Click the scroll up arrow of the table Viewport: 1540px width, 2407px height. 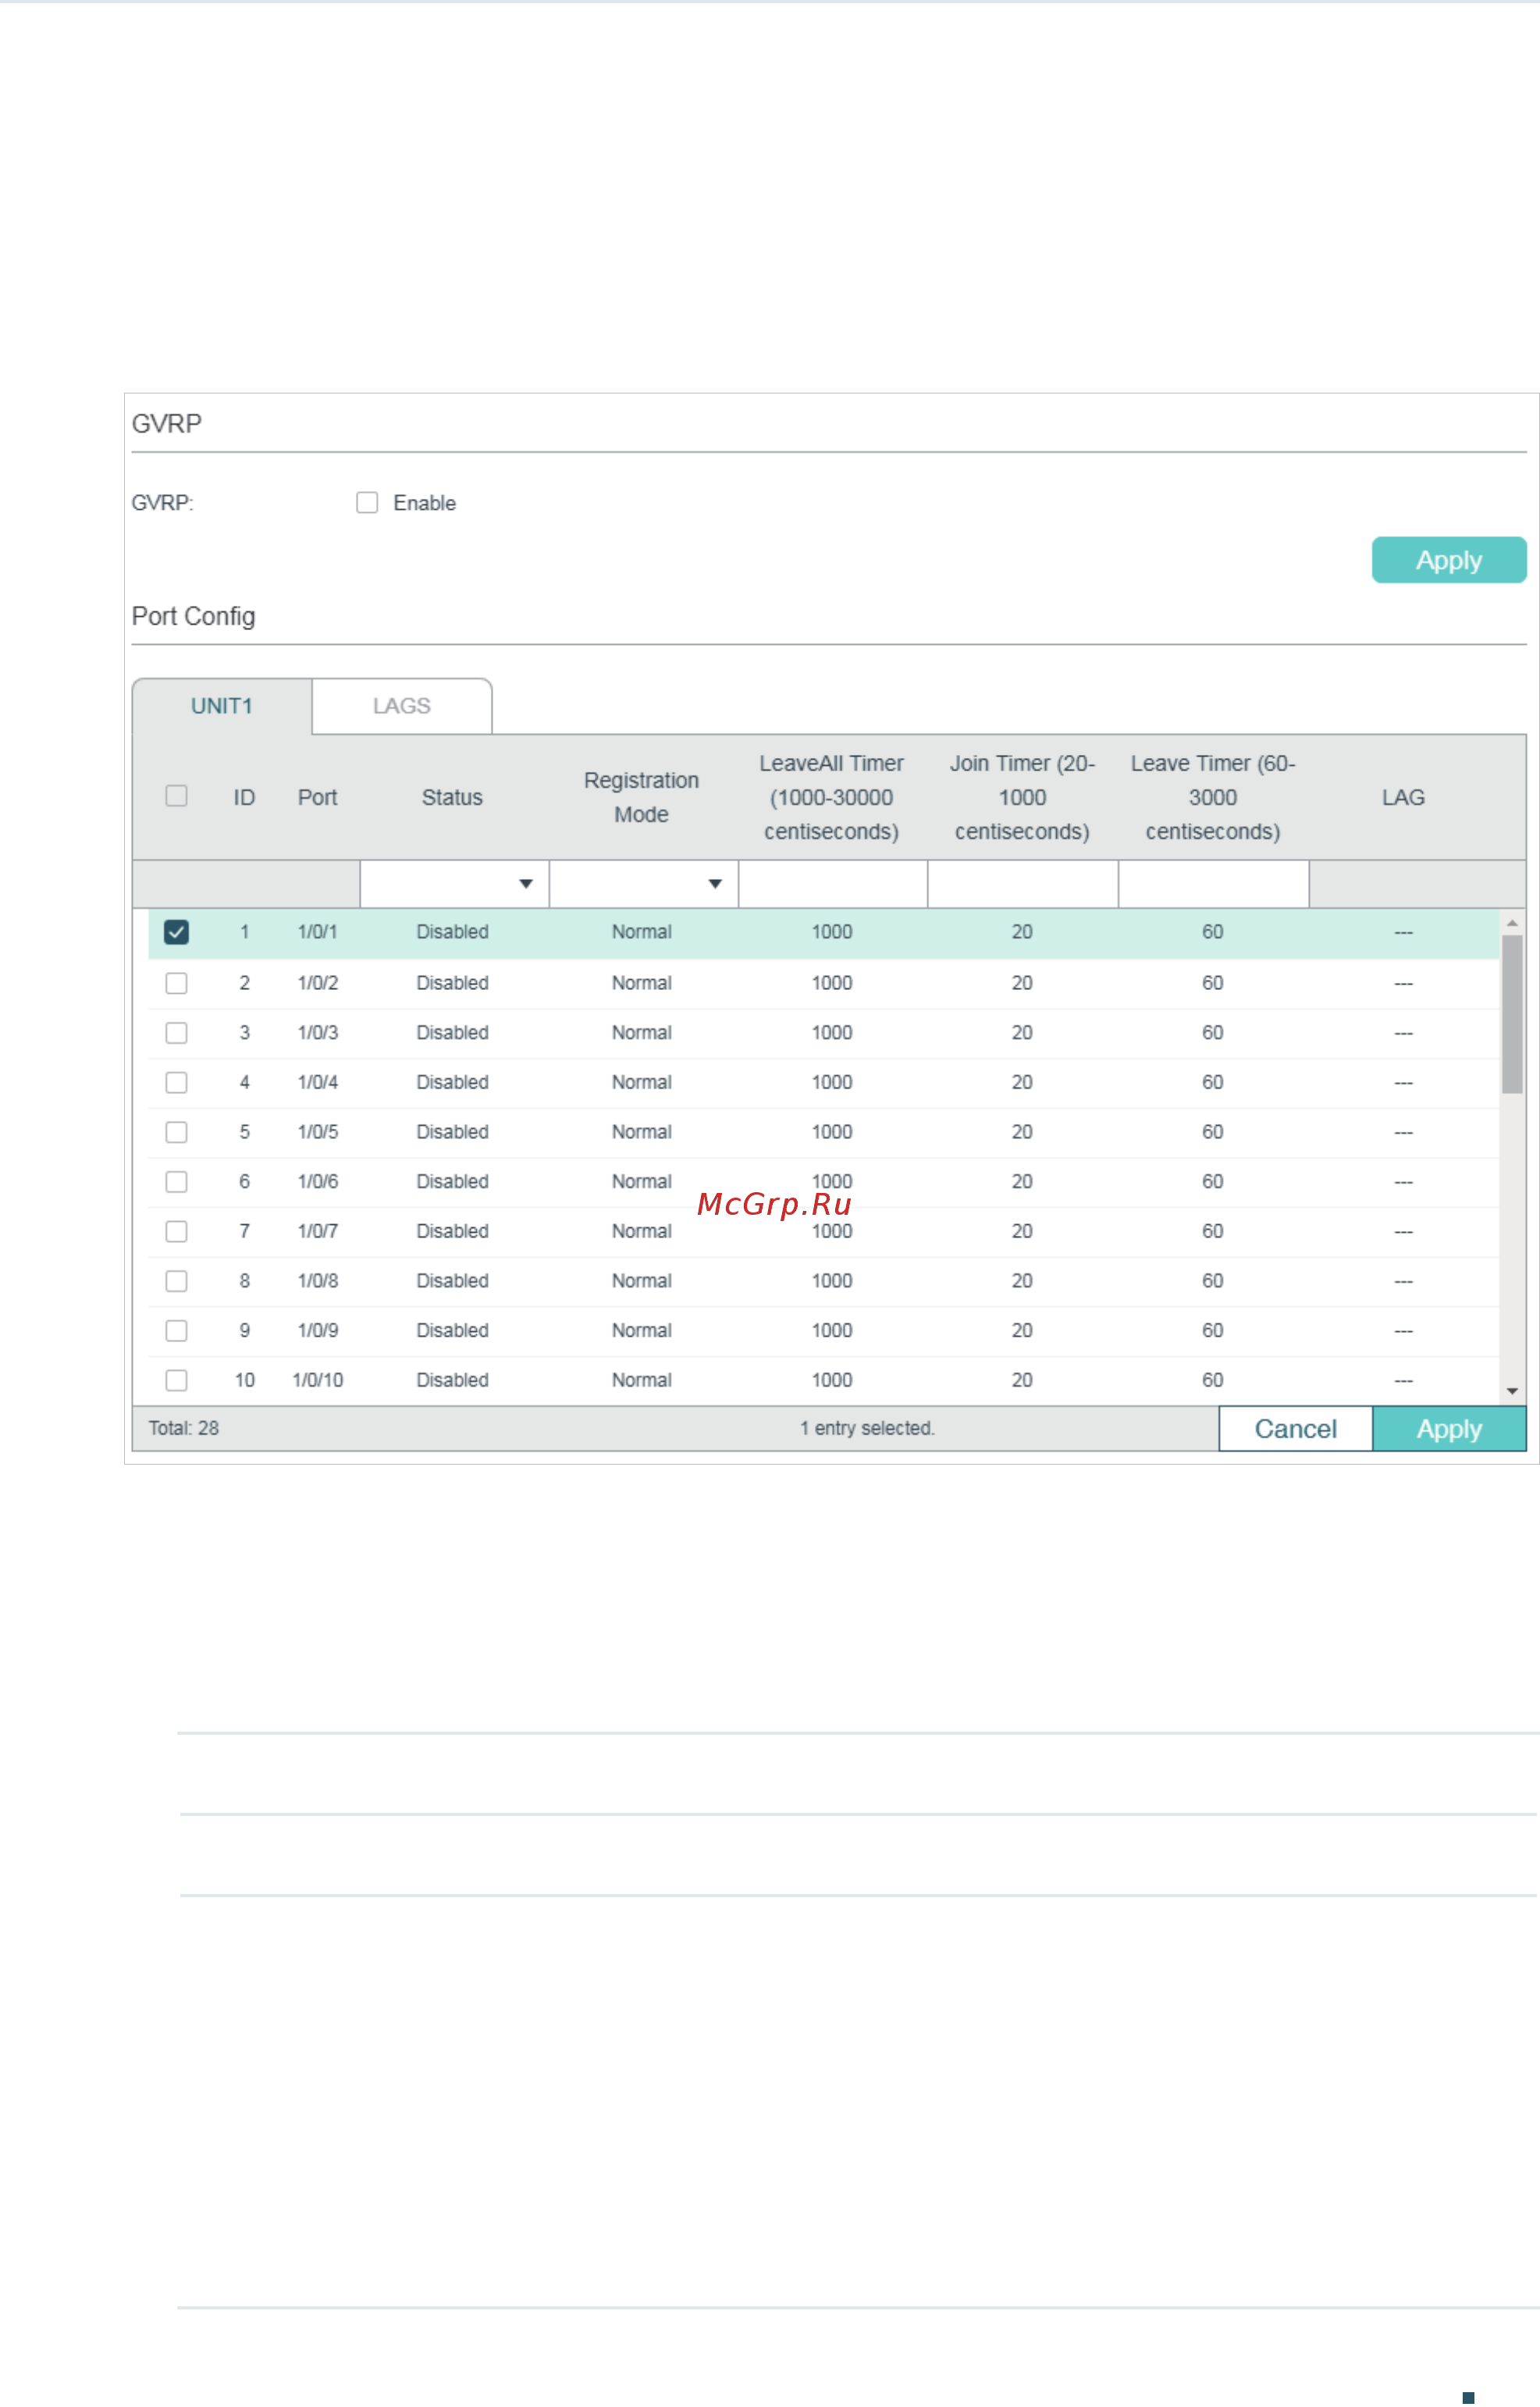pyautogui.click(x=1512, y=922)
